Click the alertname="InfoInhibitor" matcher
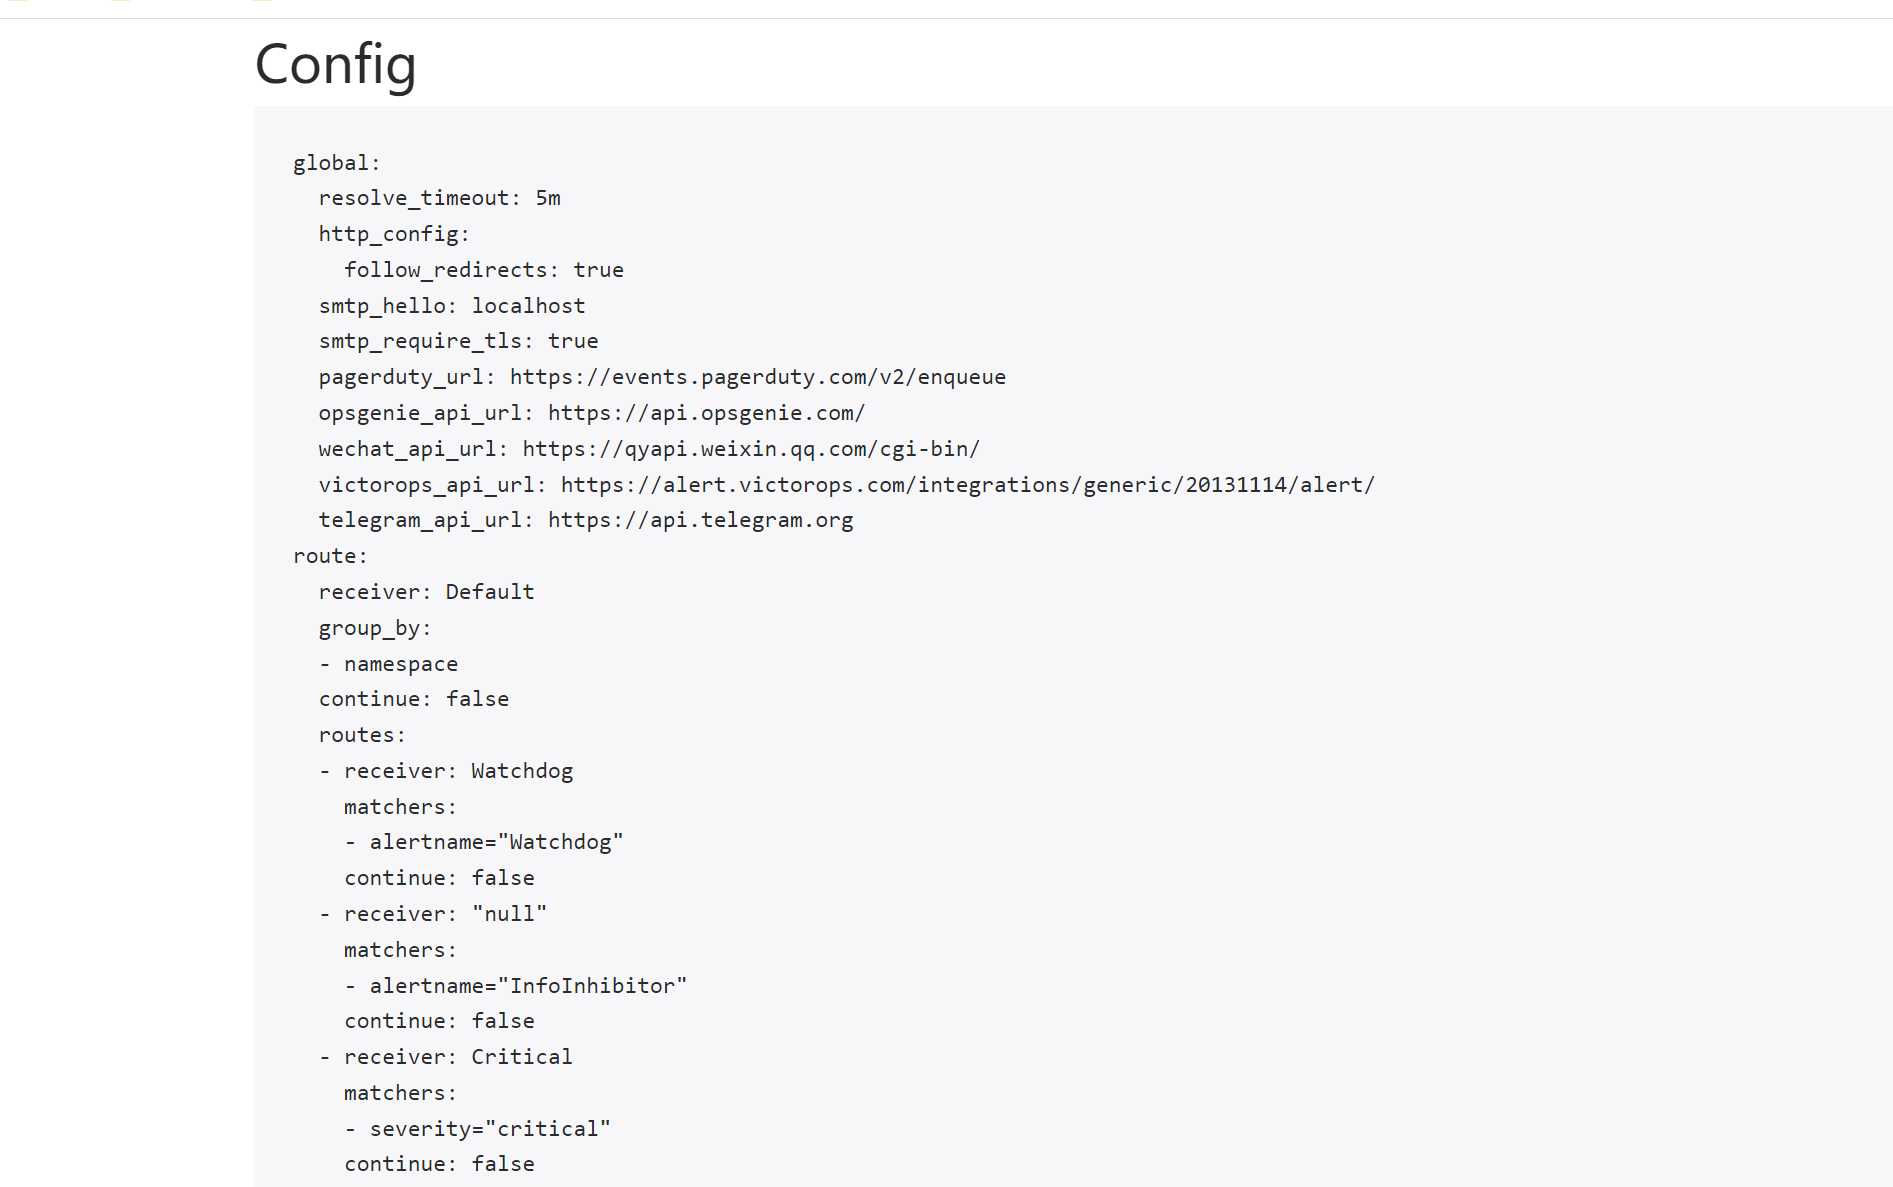This screenshot has height=1187, width=1893. click(x=529, y=986)
